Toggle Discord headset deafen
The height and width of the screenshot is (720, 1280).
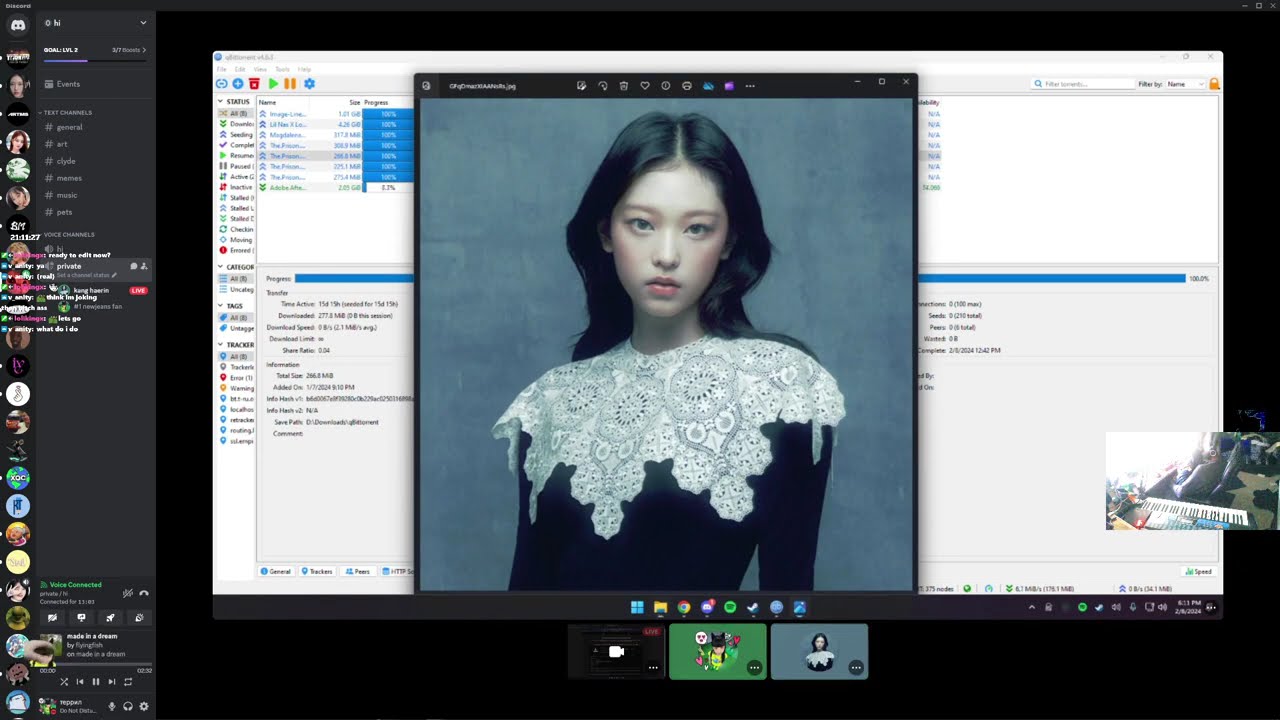[128, 706]
